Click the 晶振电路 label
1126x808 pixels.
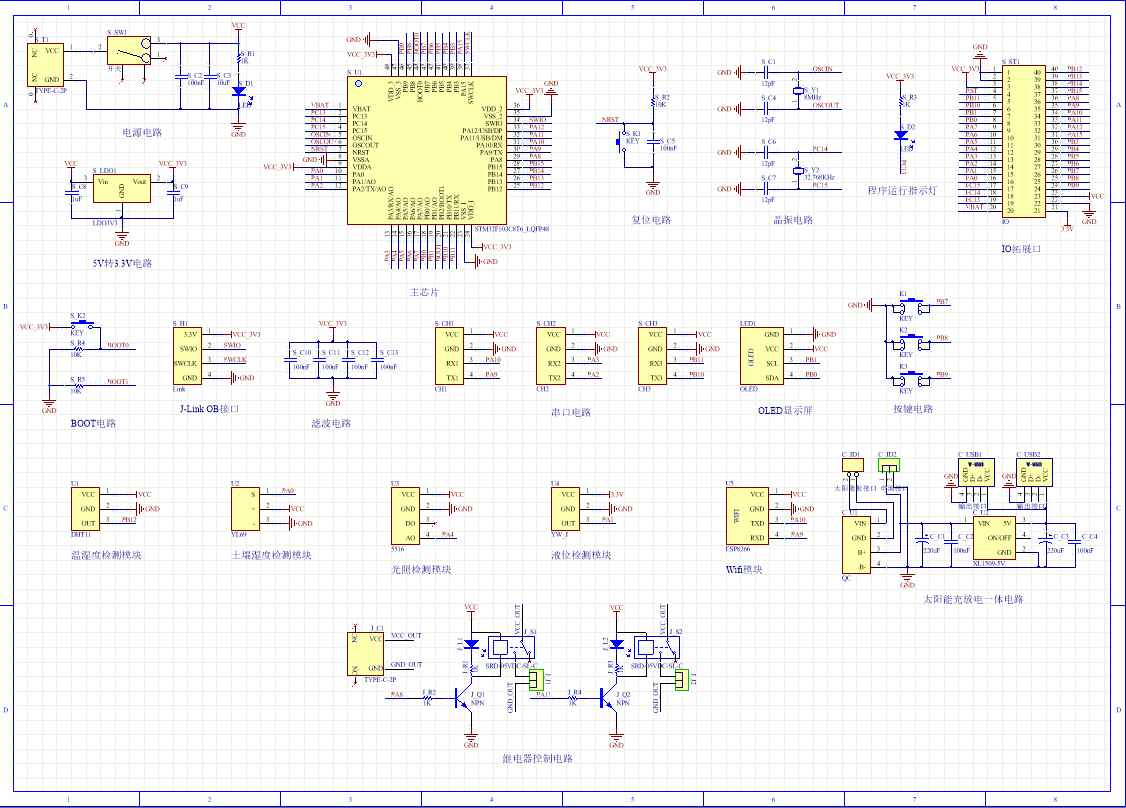pyautogui.click(x=793, y=220)
